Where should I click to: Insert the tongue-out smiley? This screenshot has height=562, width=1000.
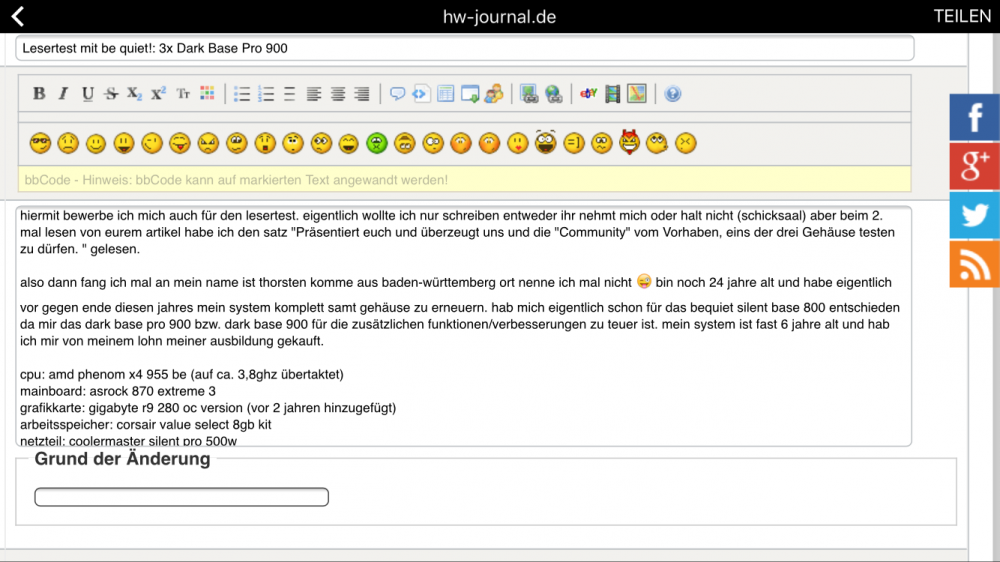[180, 143]
